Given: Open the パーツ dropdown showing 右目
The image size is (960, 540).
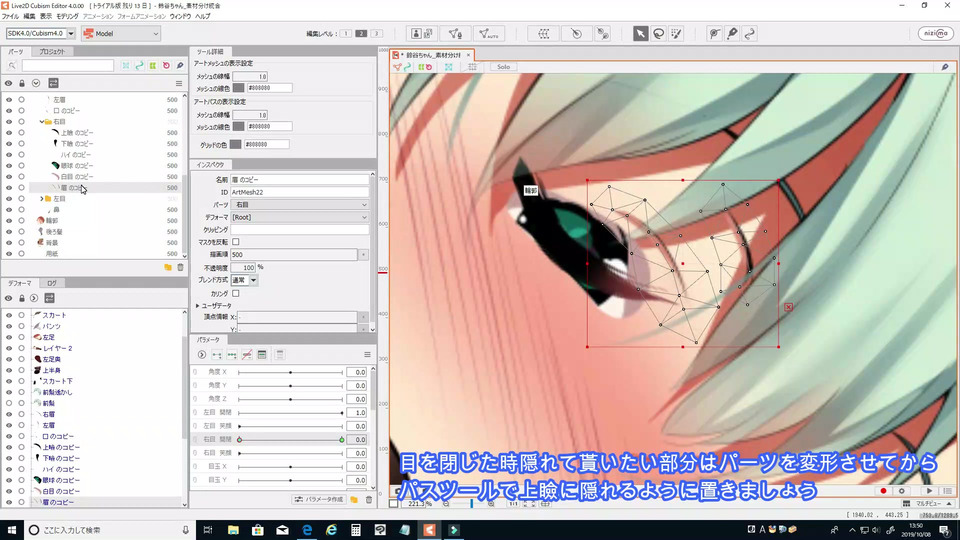Looking at the screenshot, I should [x=300, y=204].
